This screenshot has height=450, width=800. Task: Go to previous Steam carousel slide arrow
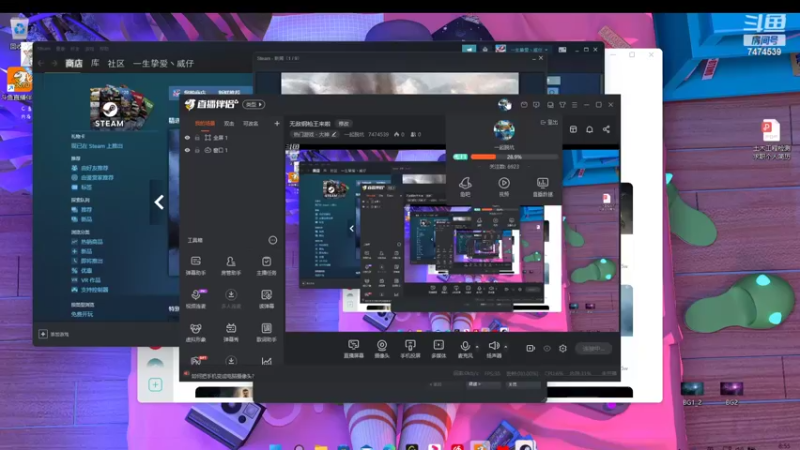tap(159, 203)
